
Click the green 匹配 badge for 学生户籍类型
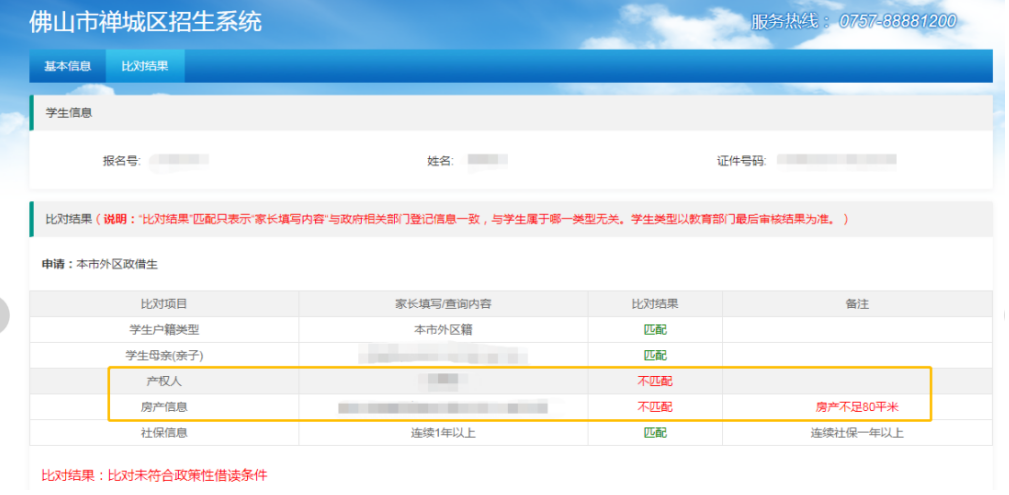(654, 329)
